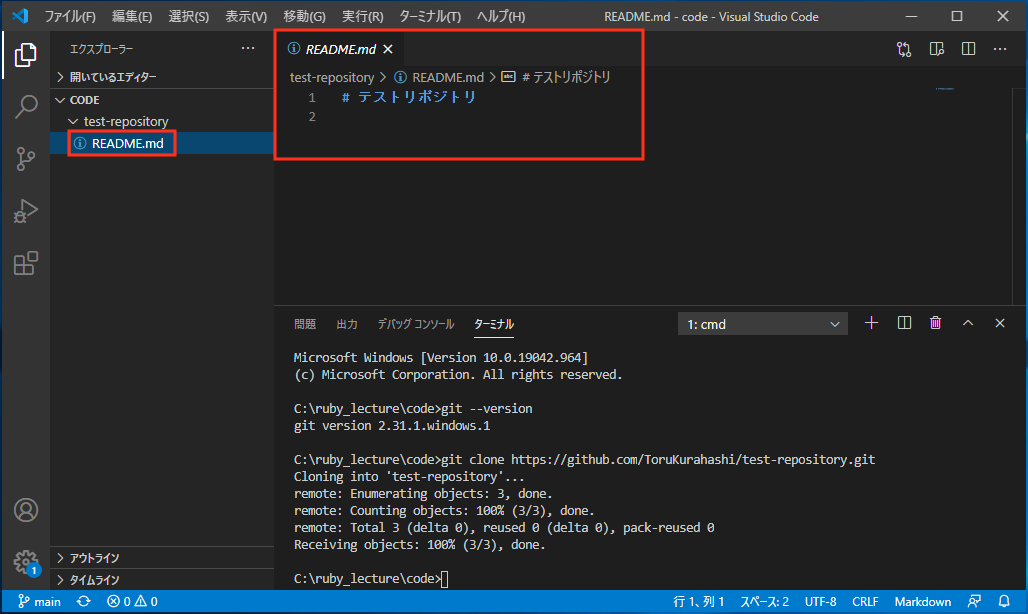Open the 編集(E) menu

point(131,16)
